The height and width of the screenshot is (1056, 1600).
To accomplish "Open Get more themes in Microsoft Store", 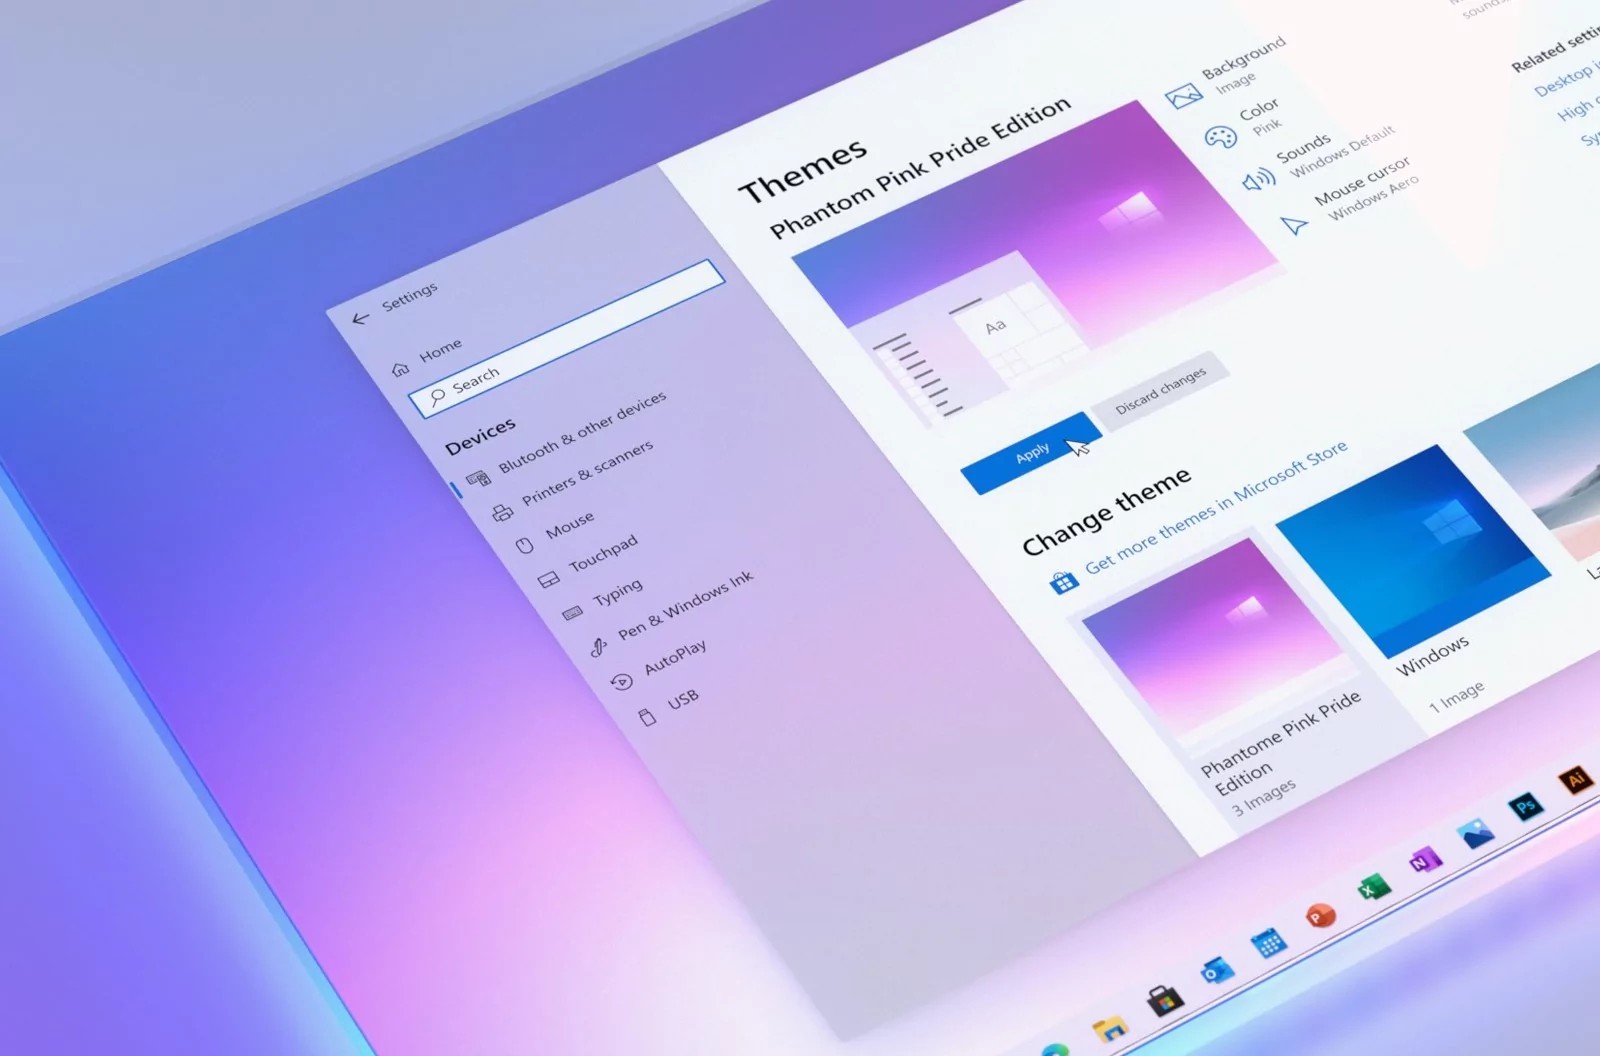I will [x=1215, y=507].
